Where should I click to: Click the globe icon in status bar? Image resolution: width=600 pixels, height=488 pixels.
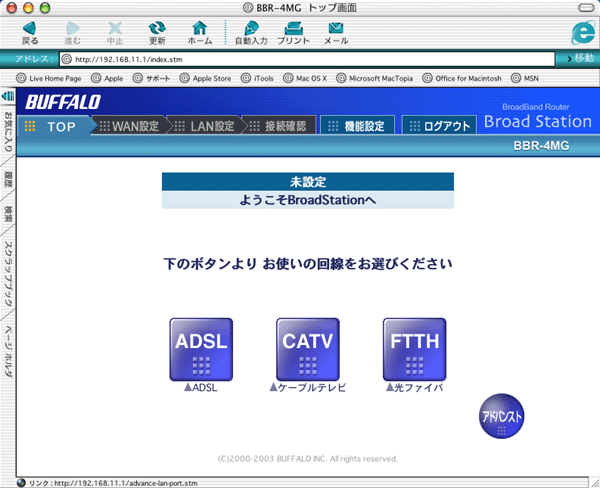21,483
